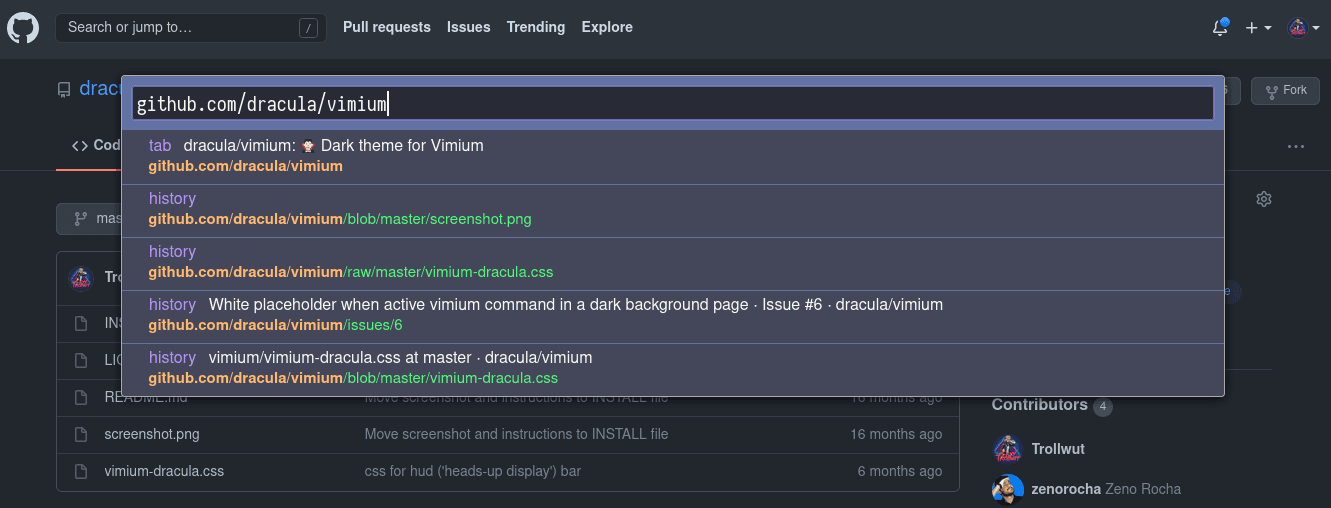
Task: Open screenshot.png file
Action: [x=152, y=434]
